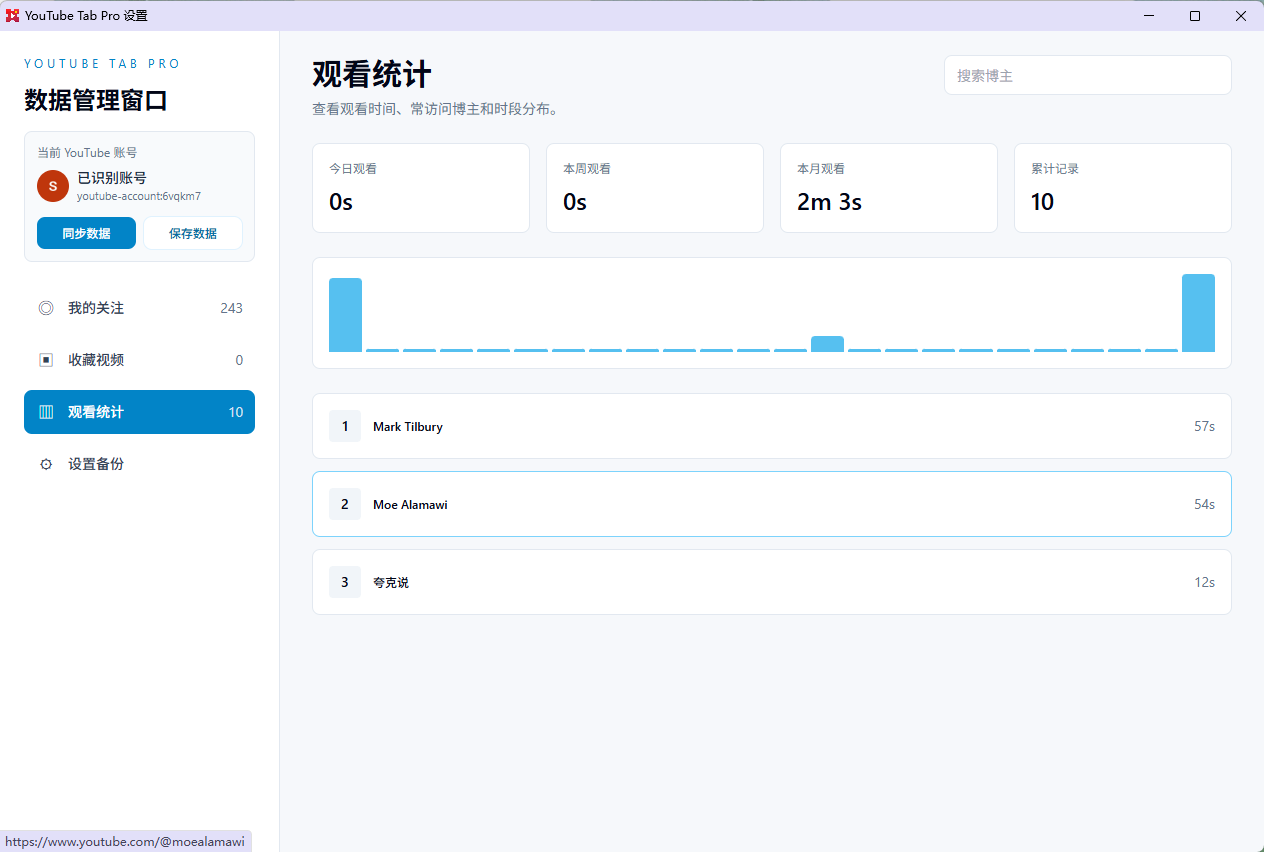Open the 夸克说 channel row

[772, 582]
